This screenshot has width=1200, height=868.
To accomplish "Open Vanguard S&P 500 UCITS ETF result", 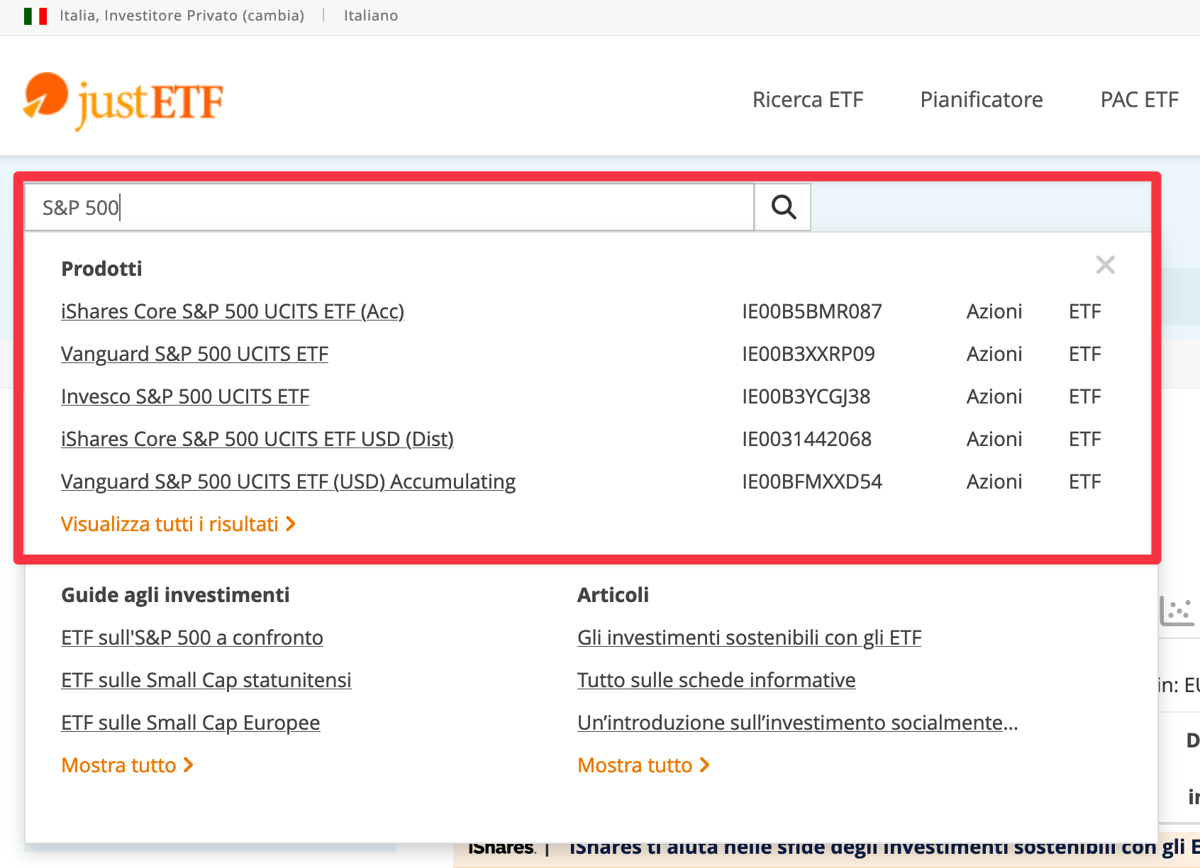I will coord(194,354).
